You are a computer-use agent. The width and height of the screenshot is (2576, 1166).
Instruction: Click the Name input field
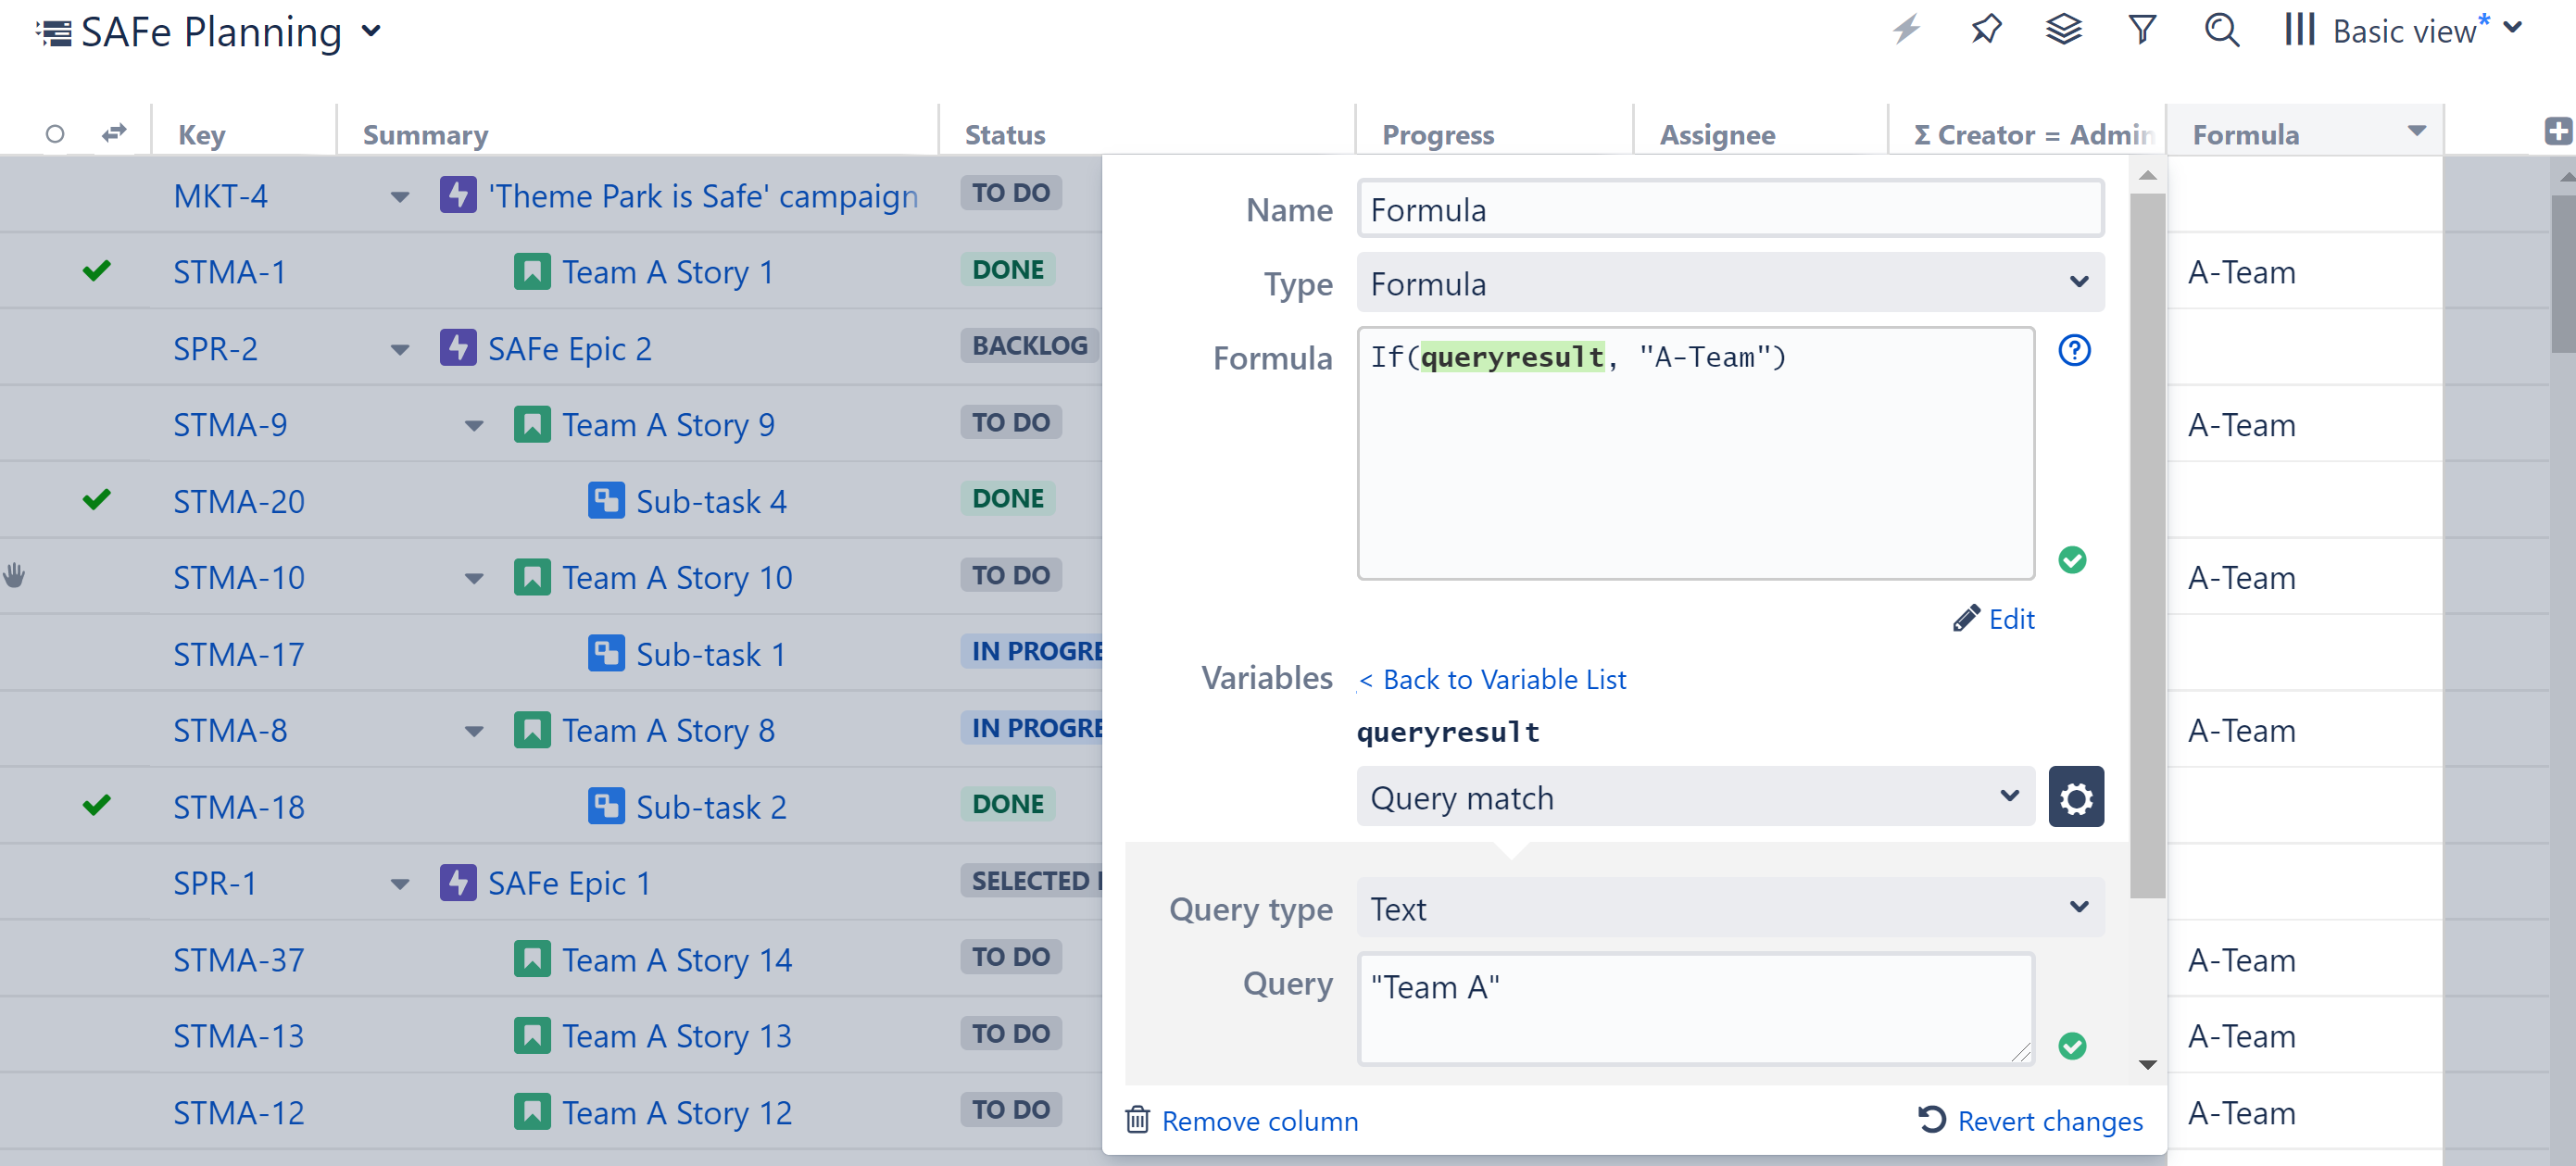tap(1729, 210)
